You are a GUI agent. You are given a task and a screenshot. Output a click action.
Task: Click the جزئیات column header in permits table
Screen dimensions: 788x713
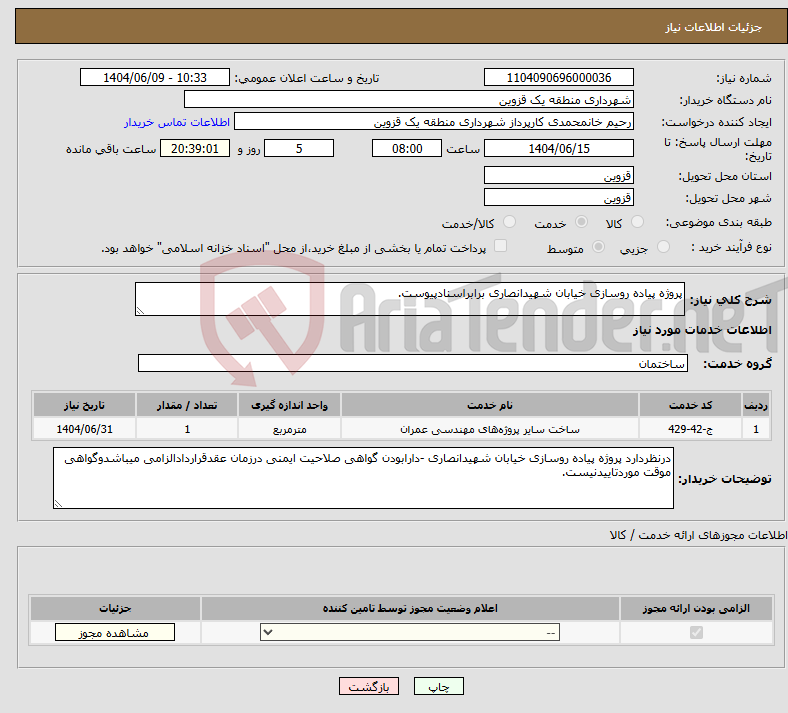115,608
